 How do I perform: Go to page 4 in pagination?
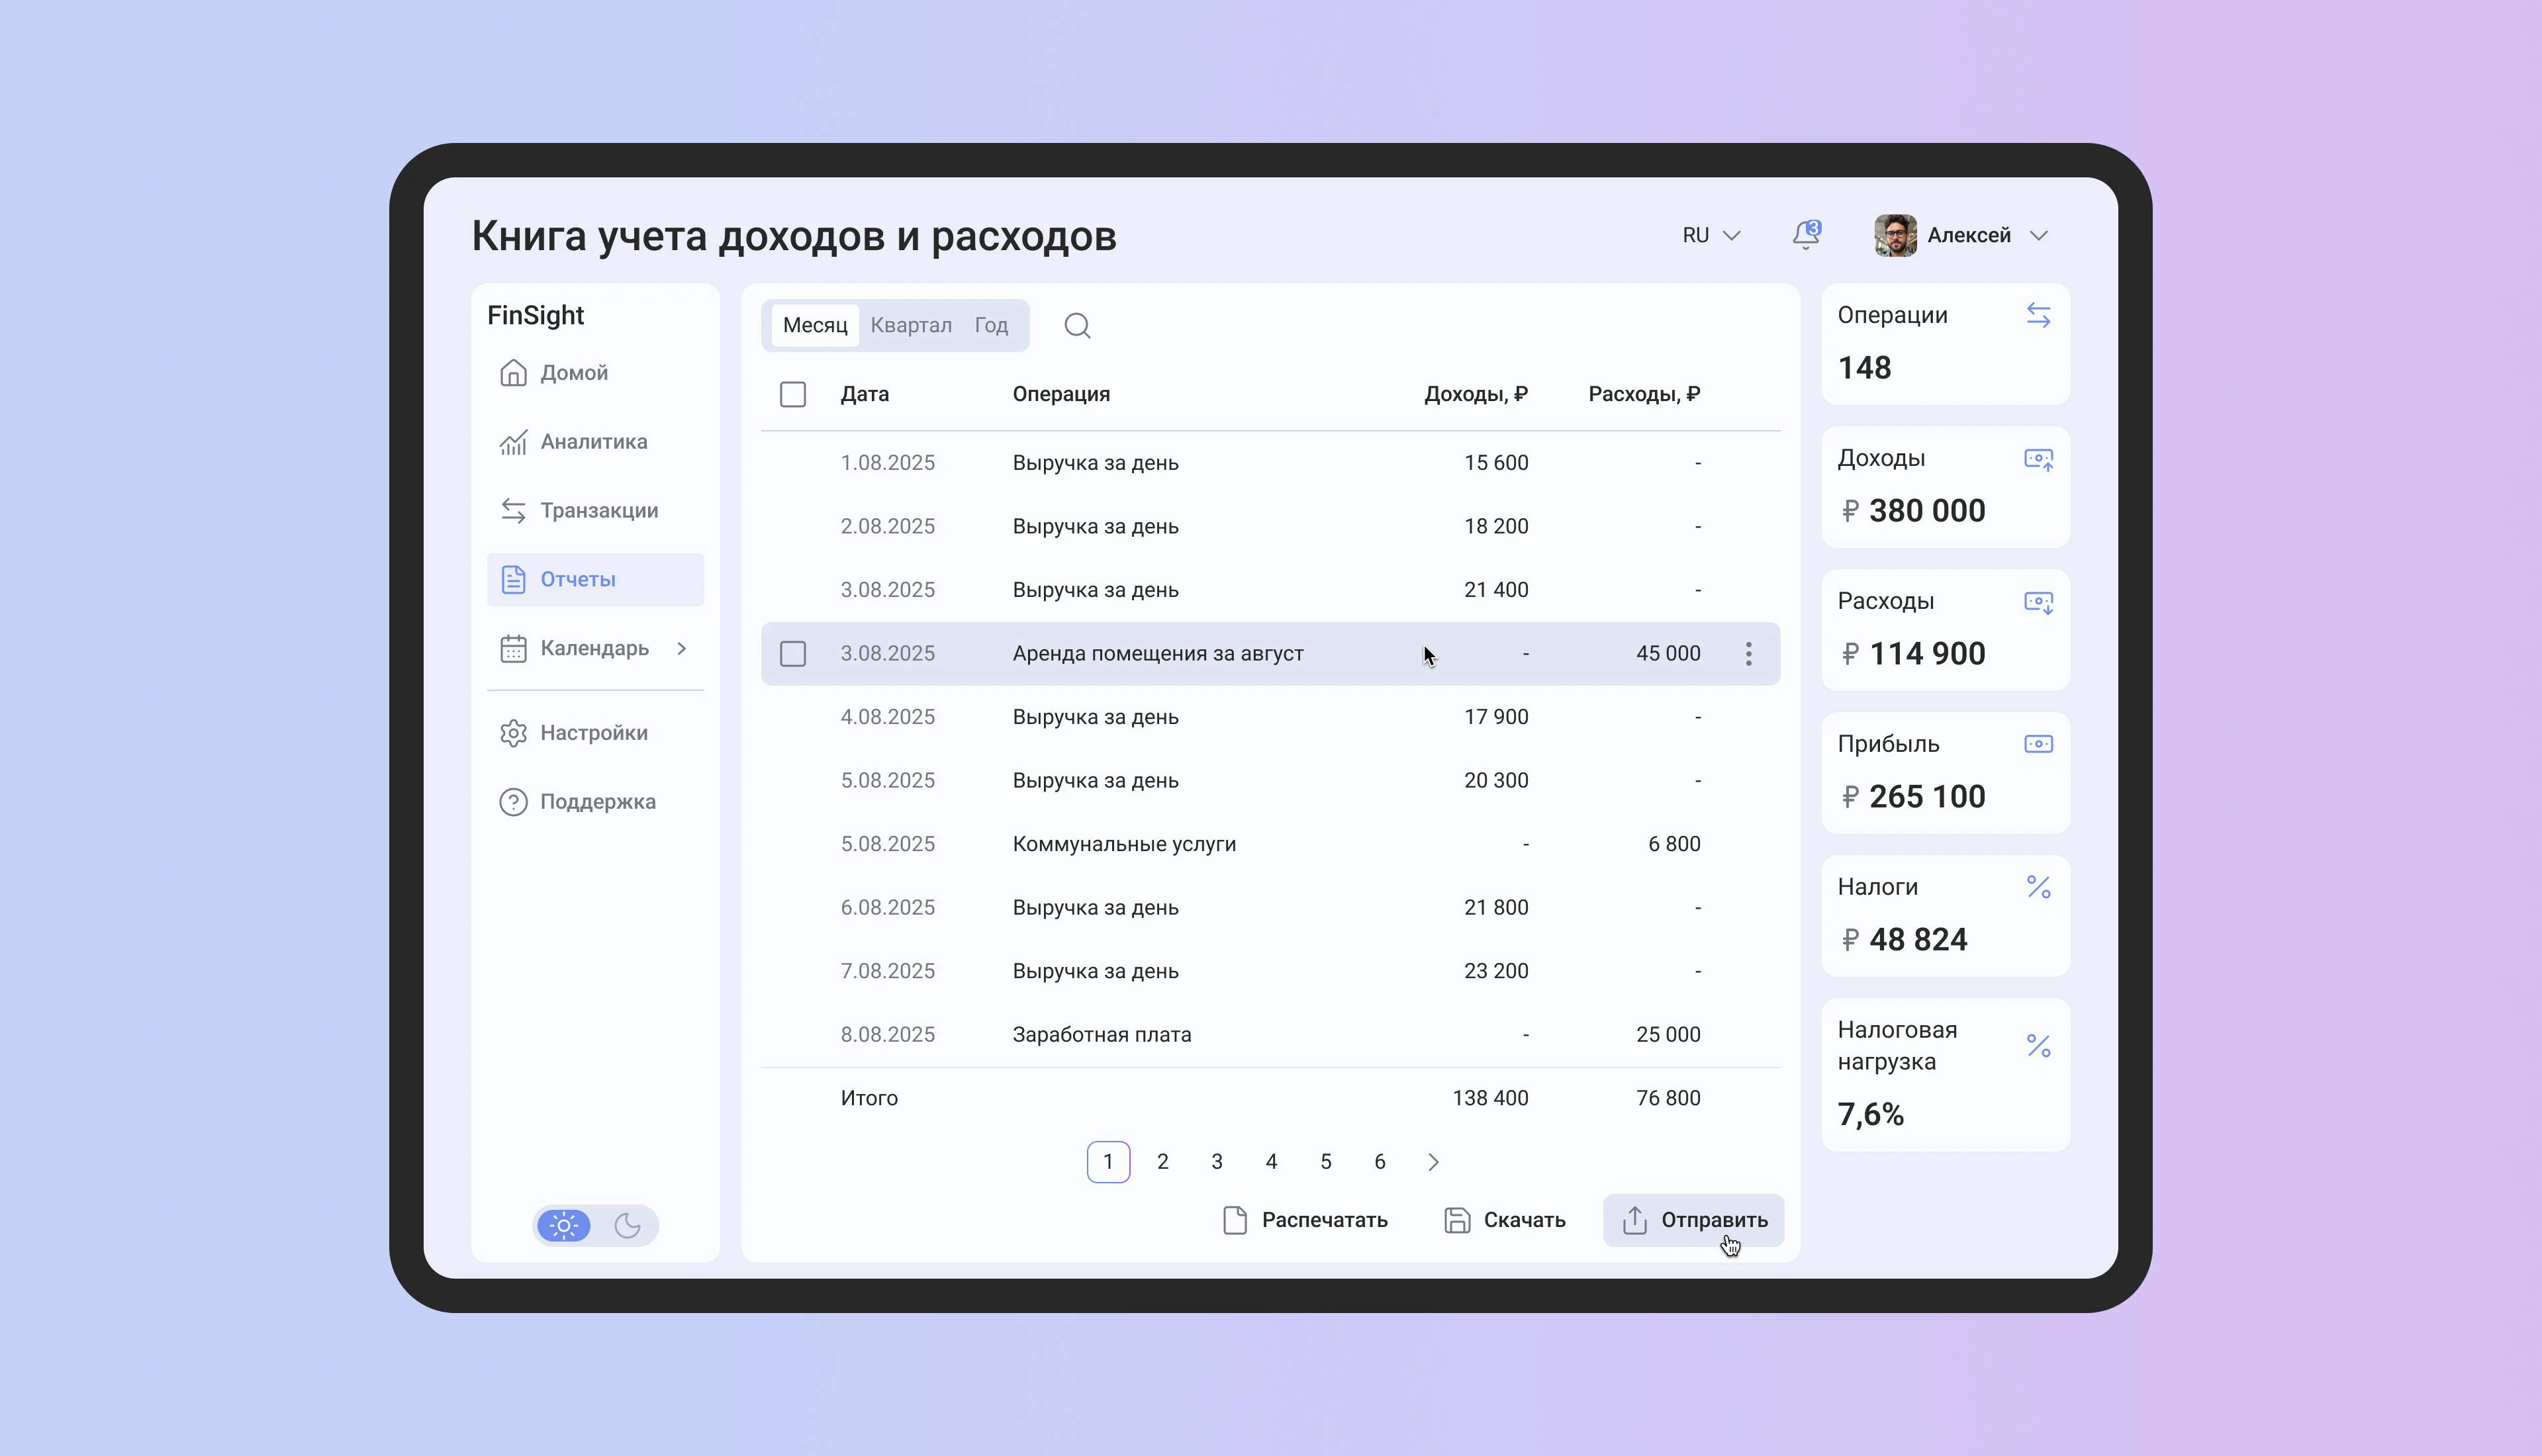[1271, 1161]
